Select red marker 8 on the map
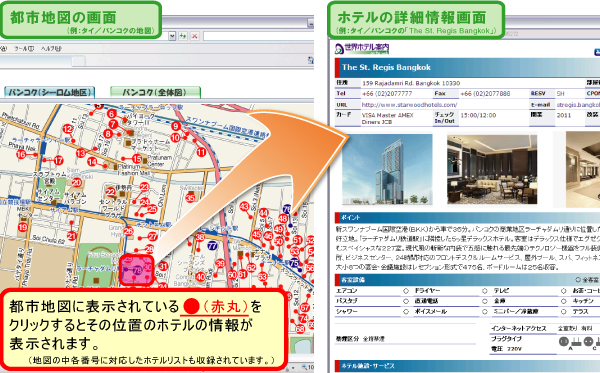 108,134
